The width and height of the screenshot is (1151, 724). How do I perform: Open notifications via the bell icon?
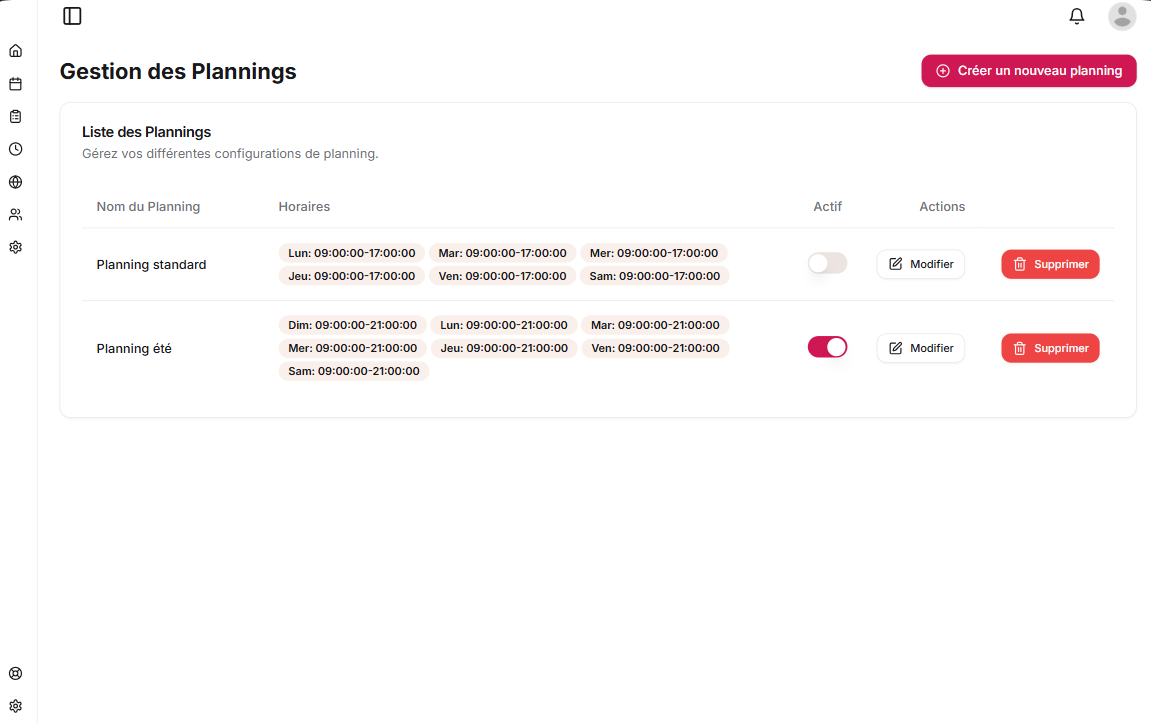click(x=1077, y=16)
